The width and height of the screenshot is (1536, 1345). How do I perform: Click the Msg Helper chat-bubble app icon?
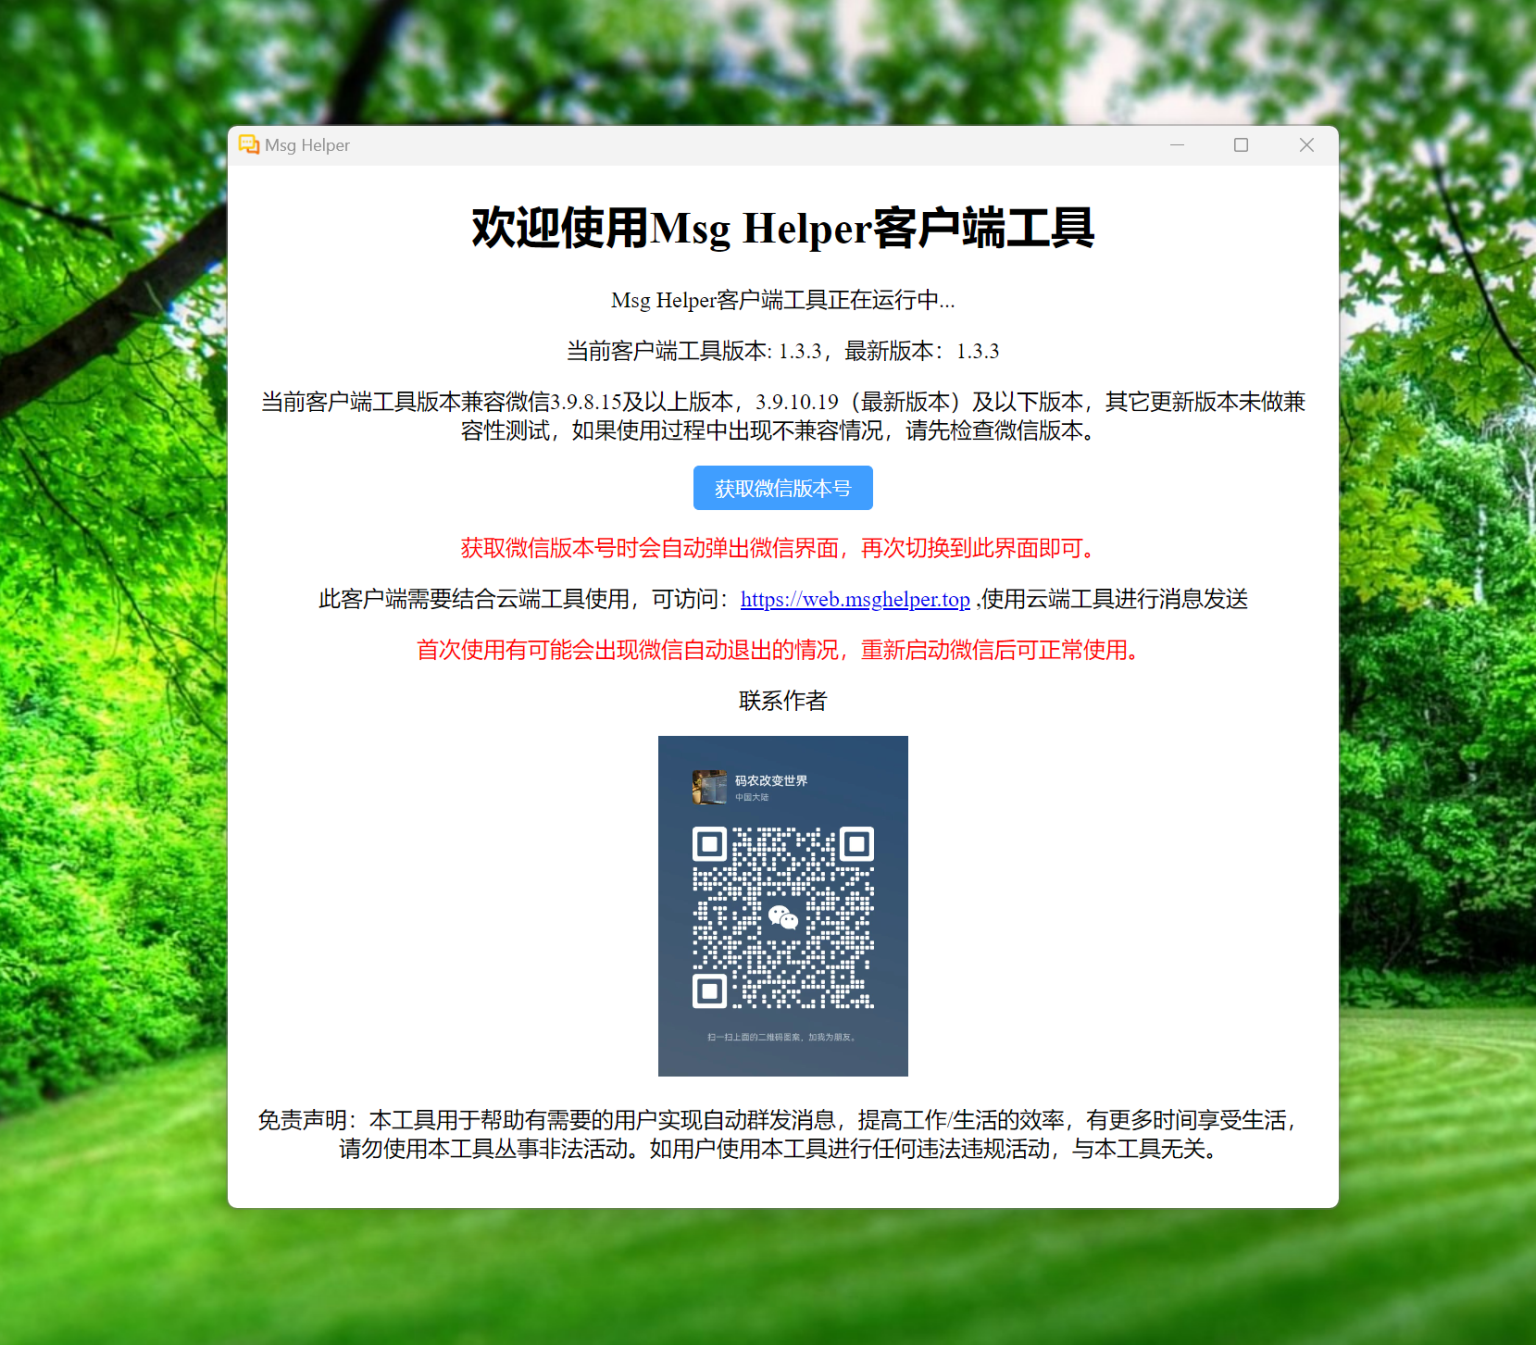tap(249, 145)
